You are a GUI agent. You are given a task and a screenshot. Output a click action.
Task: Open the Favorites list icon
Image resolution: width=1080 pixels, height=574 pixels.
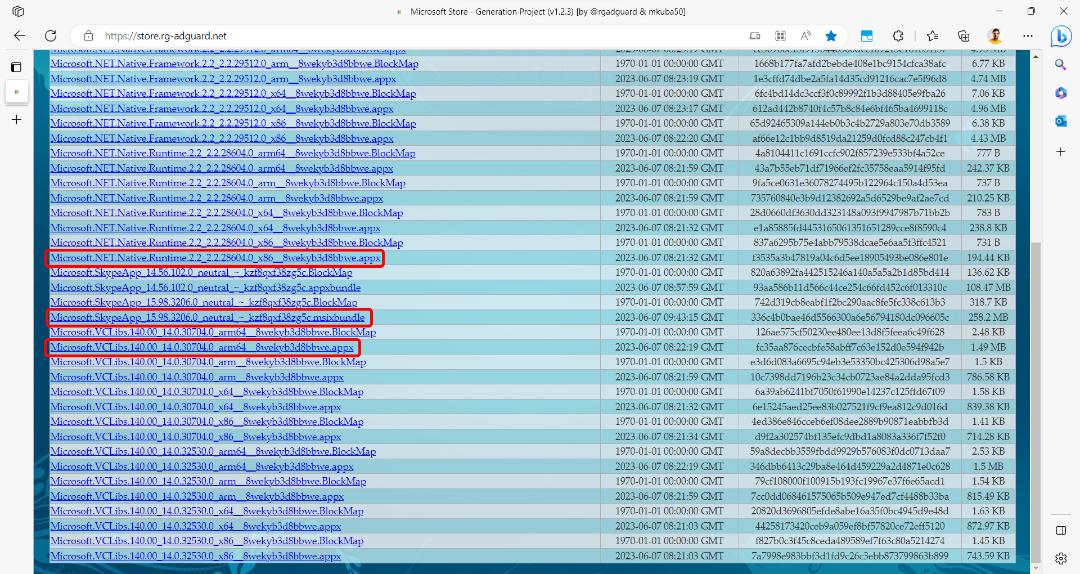click(x=933, y=36)
